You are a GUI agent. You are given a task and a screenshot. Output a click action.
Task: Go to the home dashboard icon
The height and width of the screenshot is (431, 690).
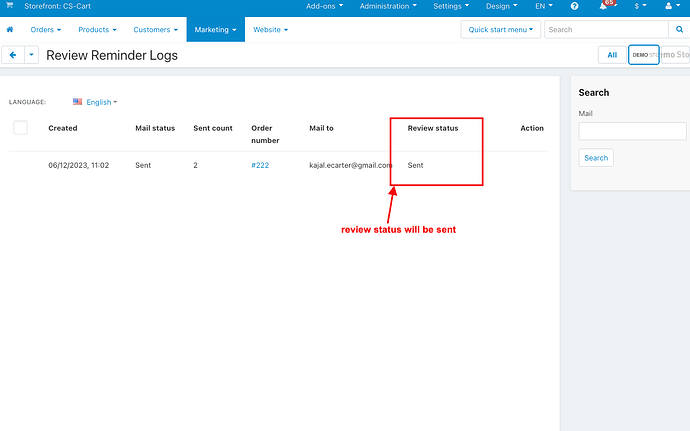coord(10,30)
